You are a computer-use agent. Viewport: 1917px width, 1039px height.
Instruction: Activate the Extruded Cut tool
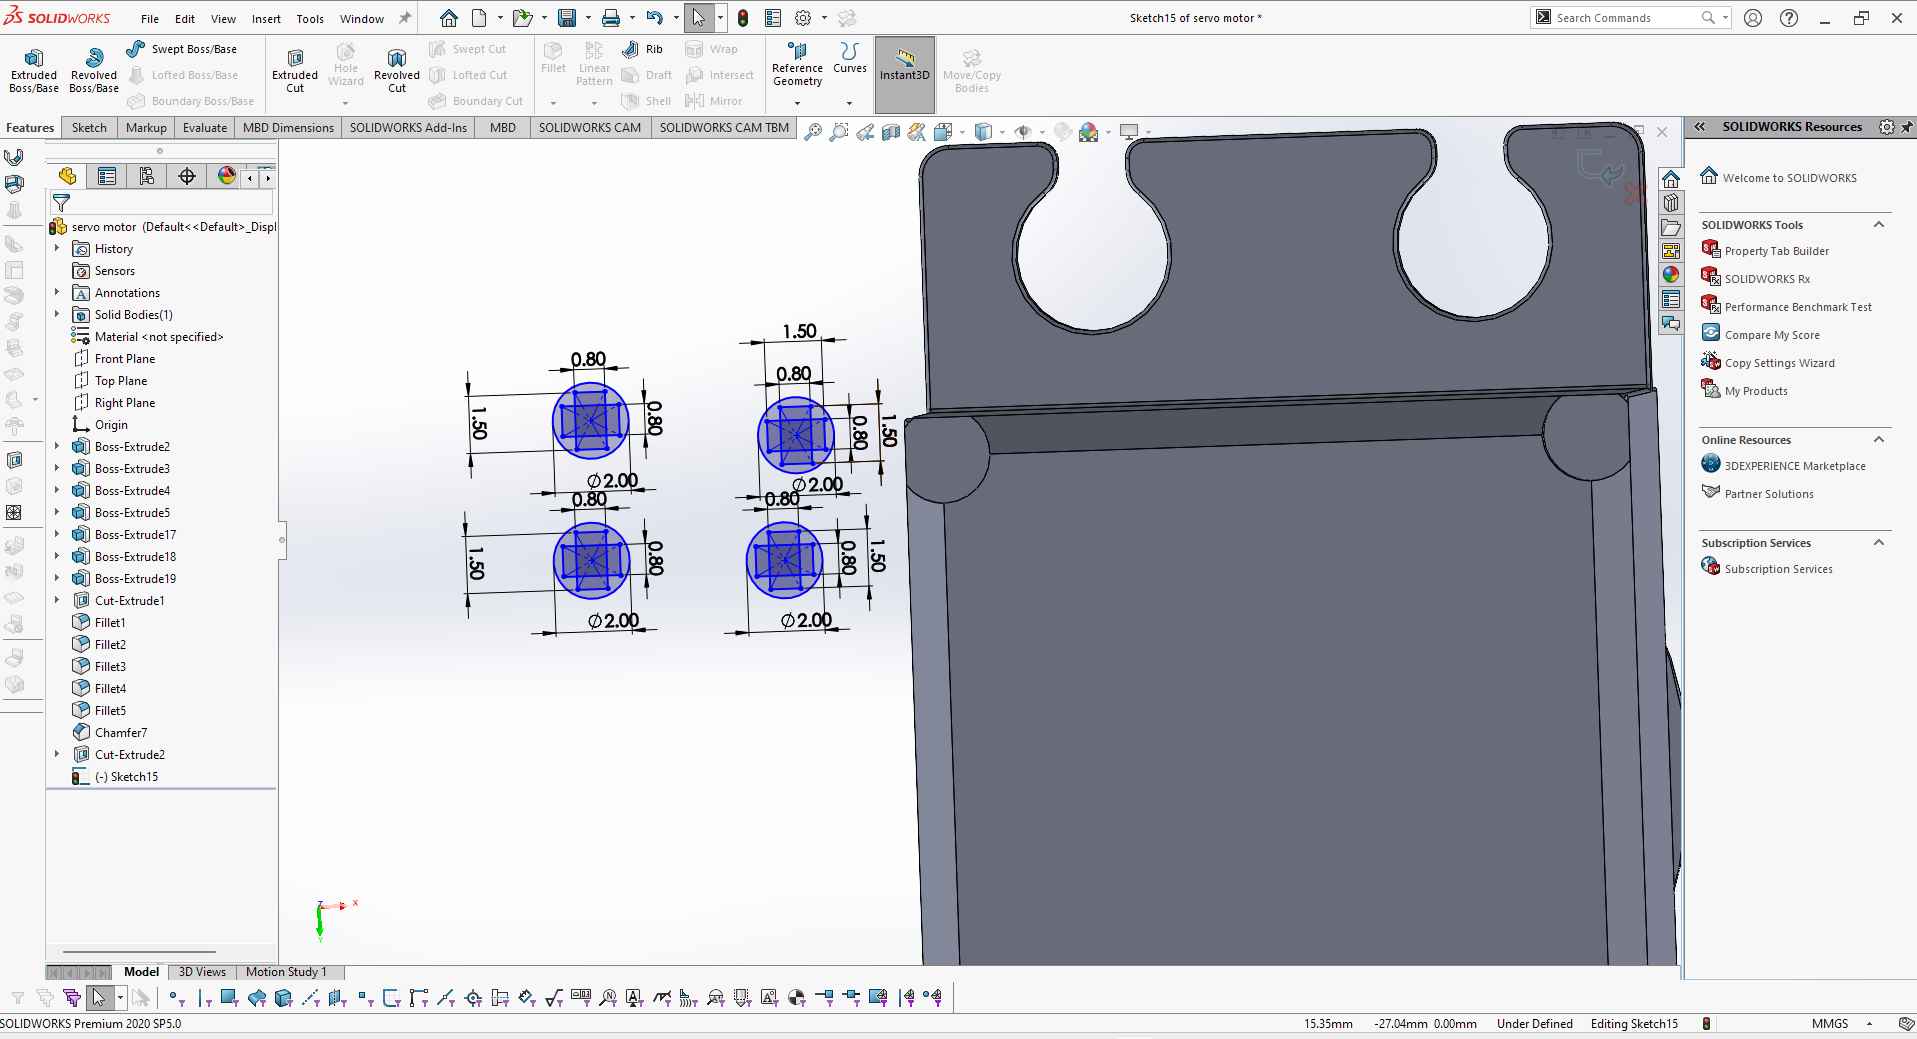tap(295, 71)
